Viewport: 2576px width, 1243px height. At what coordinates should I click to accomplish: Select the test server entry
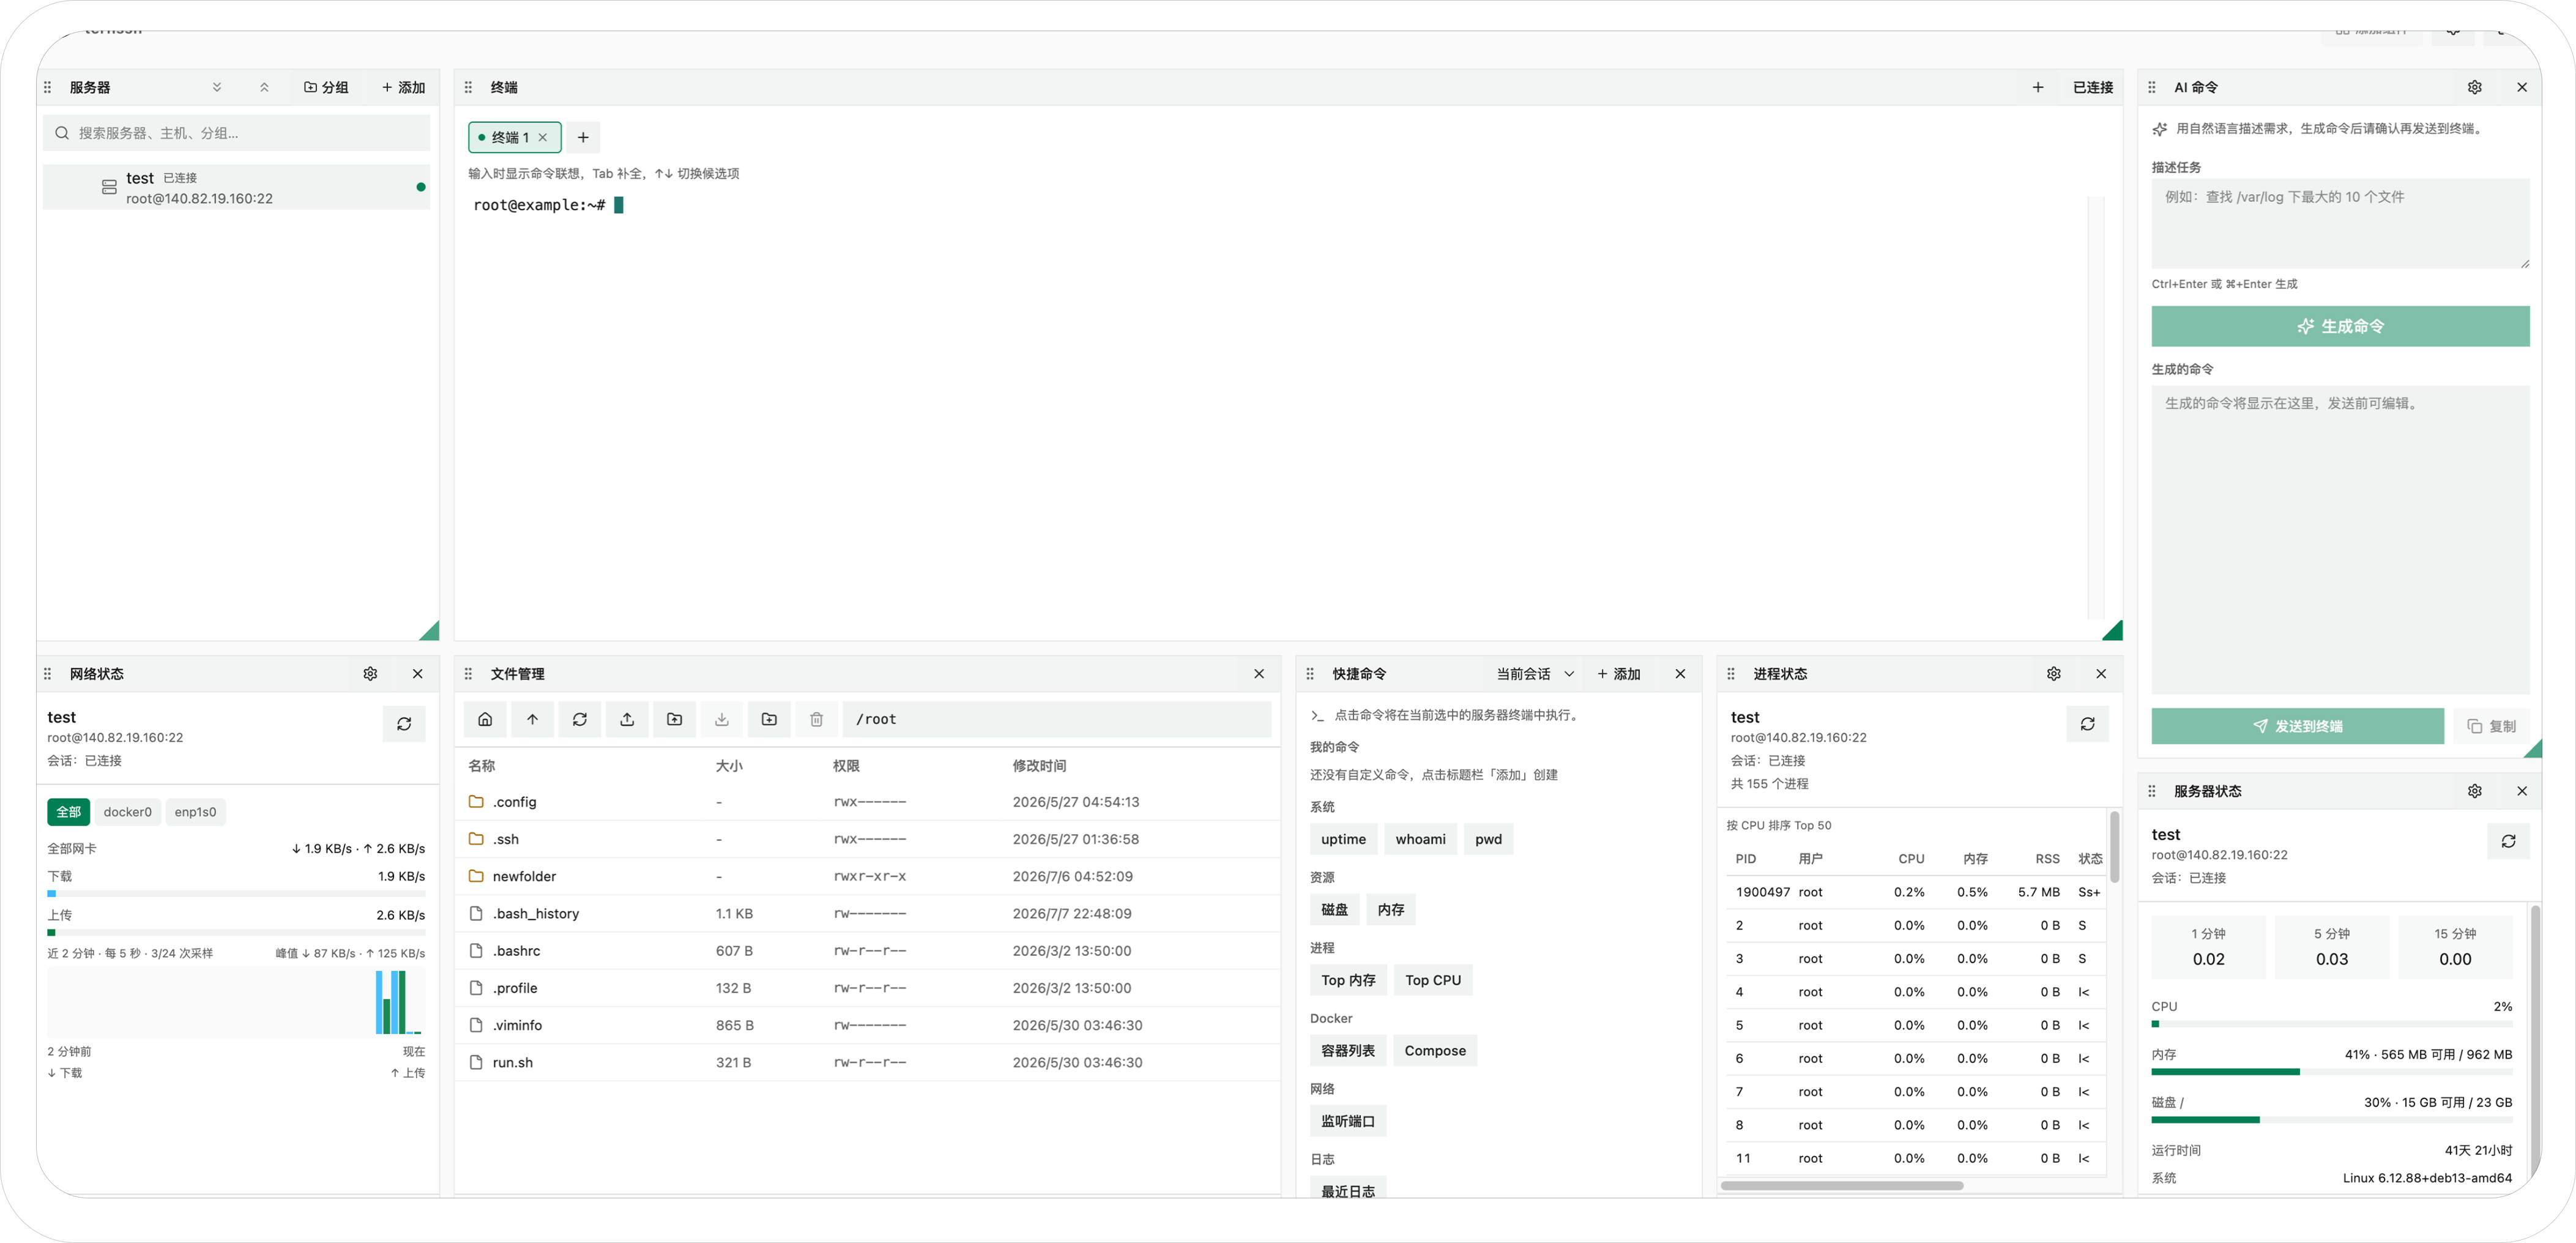[236, 187]
